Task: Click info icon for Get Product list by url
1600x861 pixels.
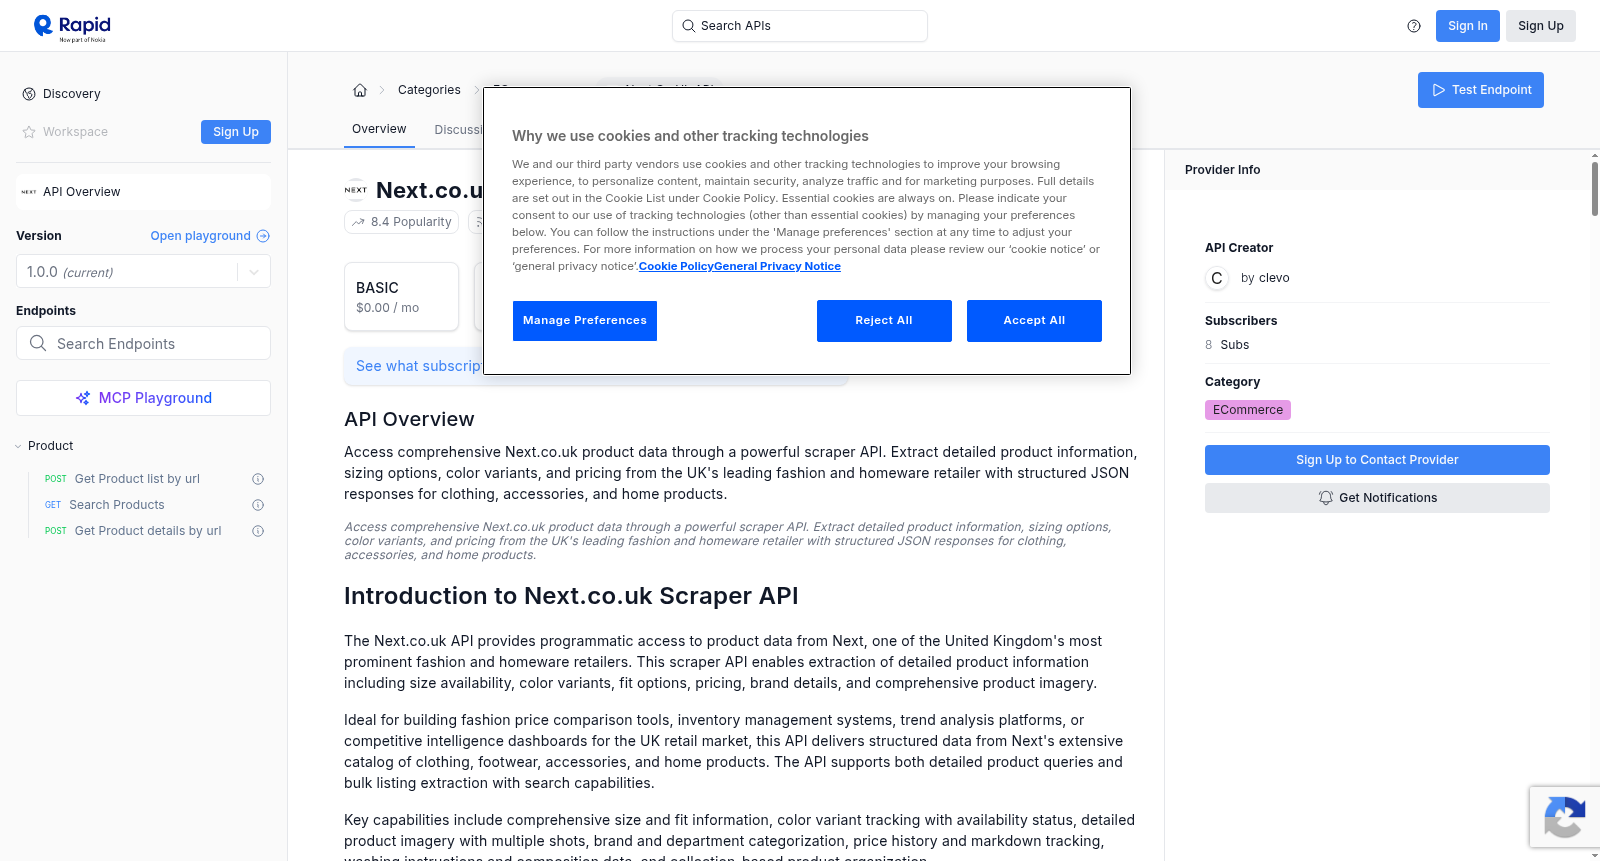Action: click(258, 479)
